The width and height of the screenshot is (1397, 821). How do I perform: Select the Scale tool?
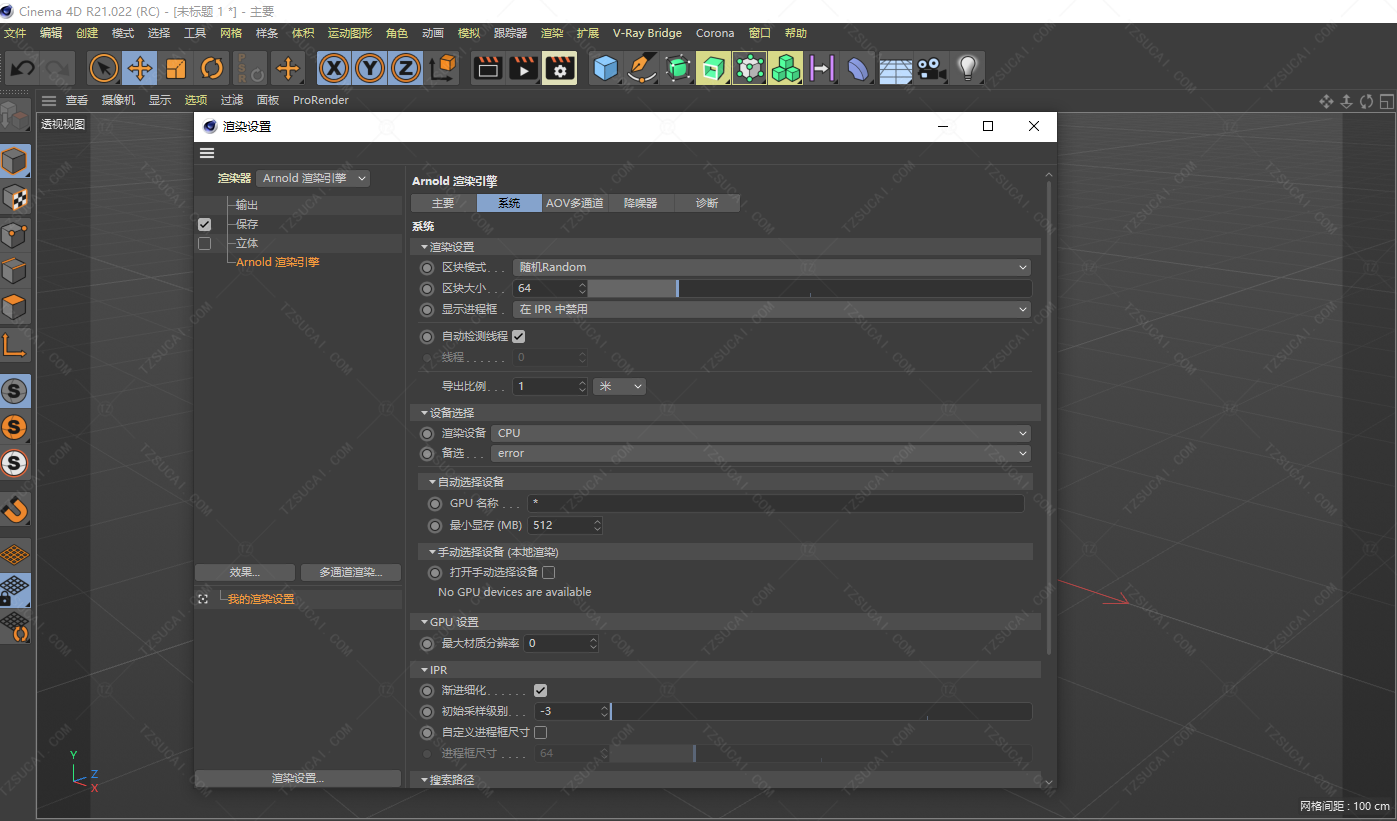175,69
